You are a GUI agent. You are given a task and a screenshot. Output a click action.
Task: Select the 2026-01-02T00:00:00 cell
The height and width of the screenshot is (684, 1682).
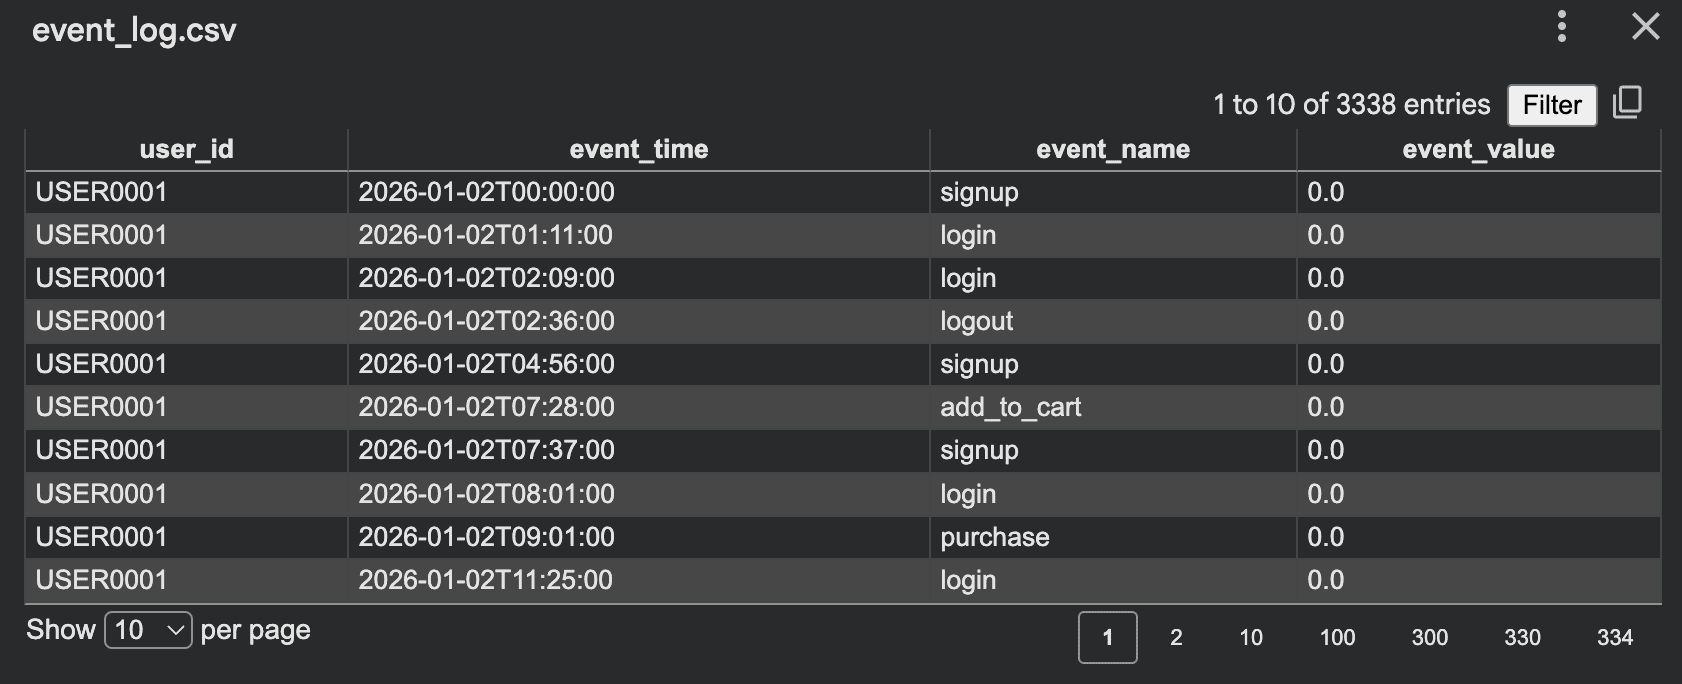point(639,192)
